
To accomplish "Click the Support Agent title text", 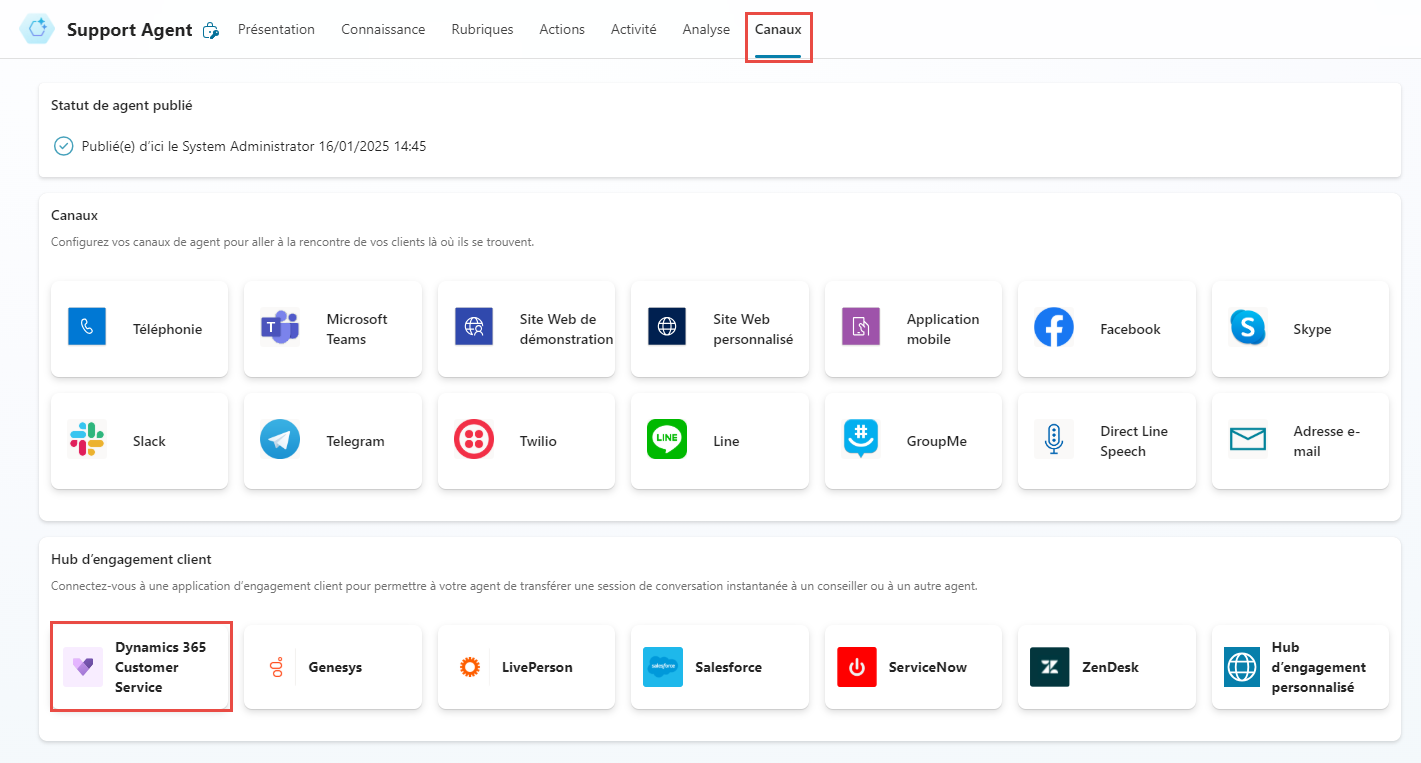I will coord(130,30).
